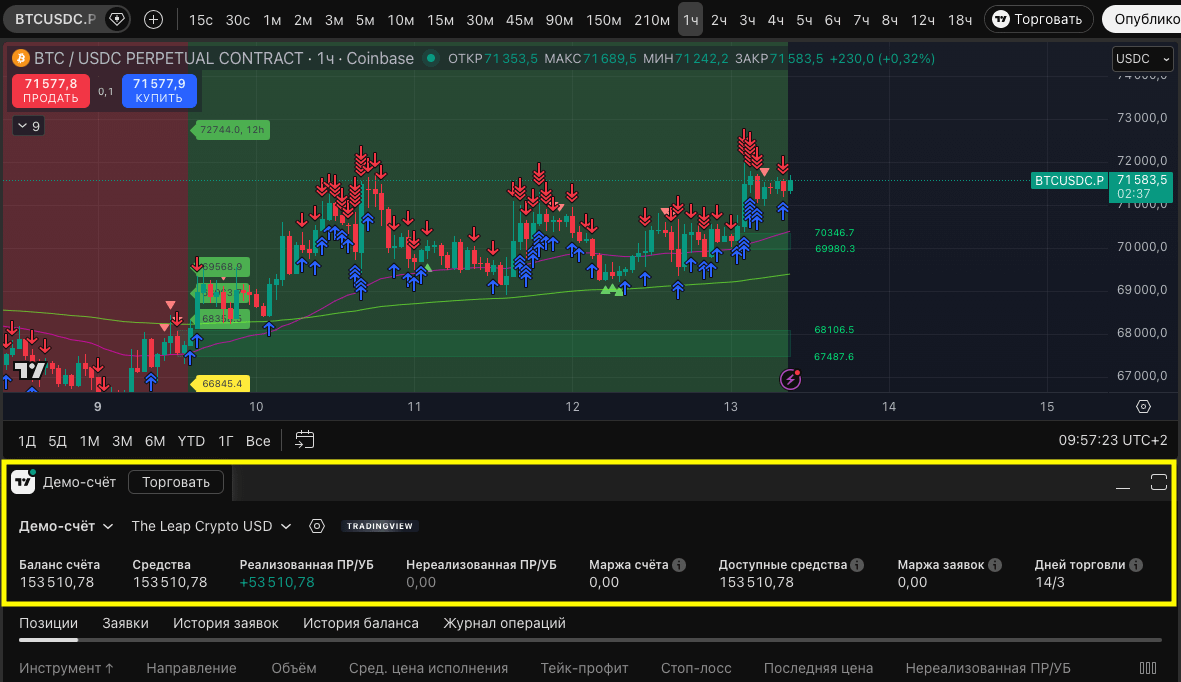Switch to the 15м timeframe
The image size is (1181, 682).
[x=440, y=19]
